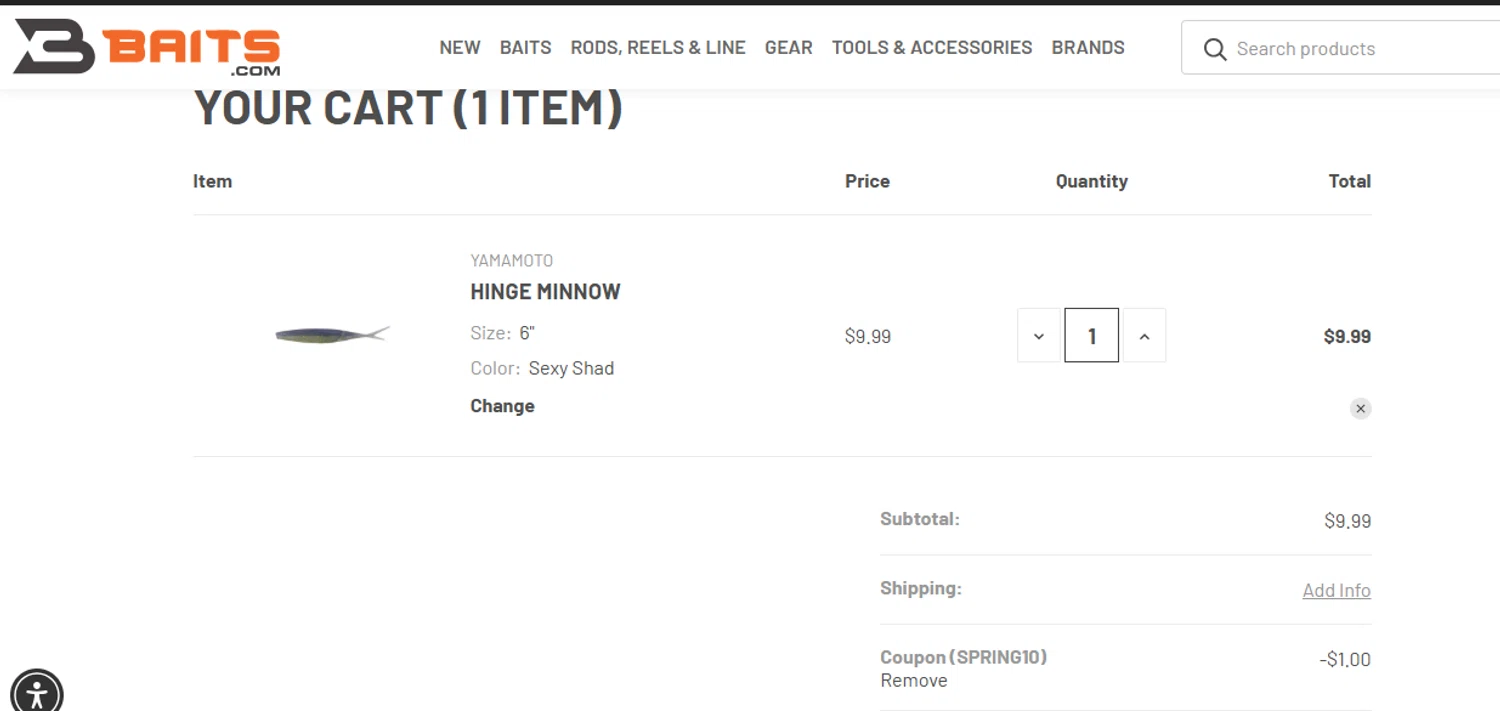Click the Hinge Minnow product thumbnail
Viewport: 1500px width, 711px height.
click(x=332, y=334)
